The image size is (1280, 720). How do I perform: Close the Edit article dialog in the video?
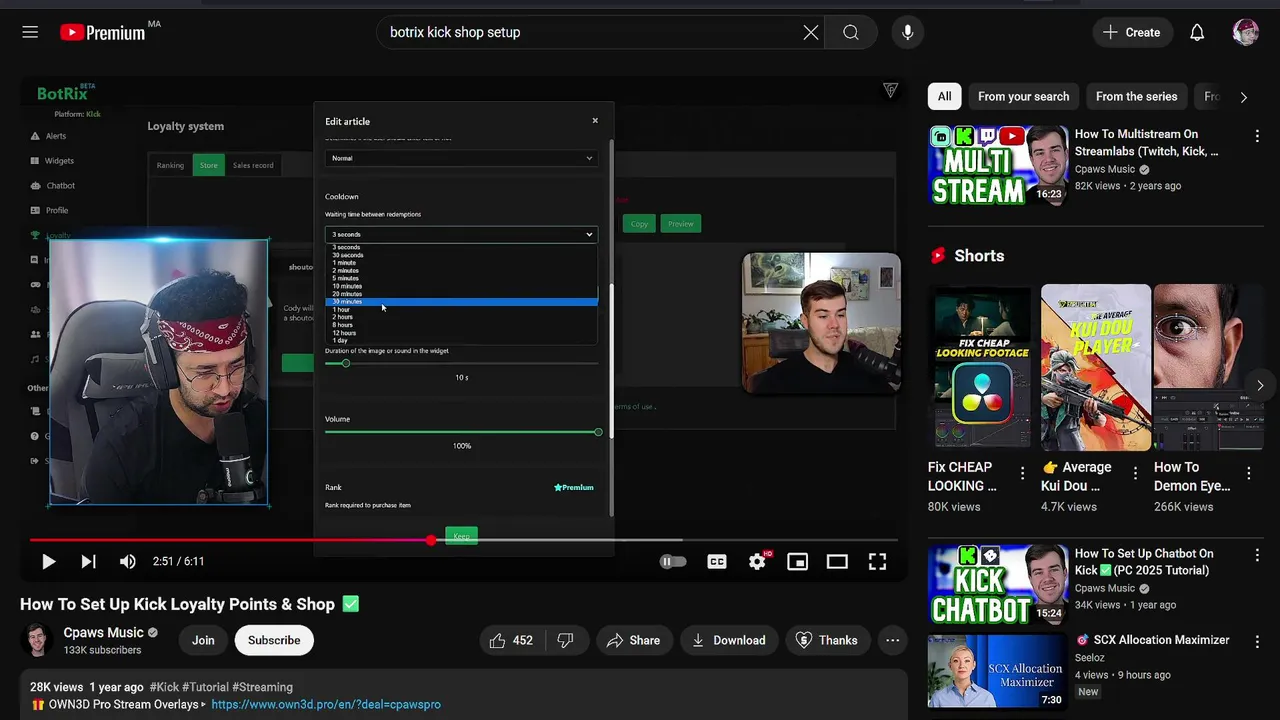click(595, 120)
